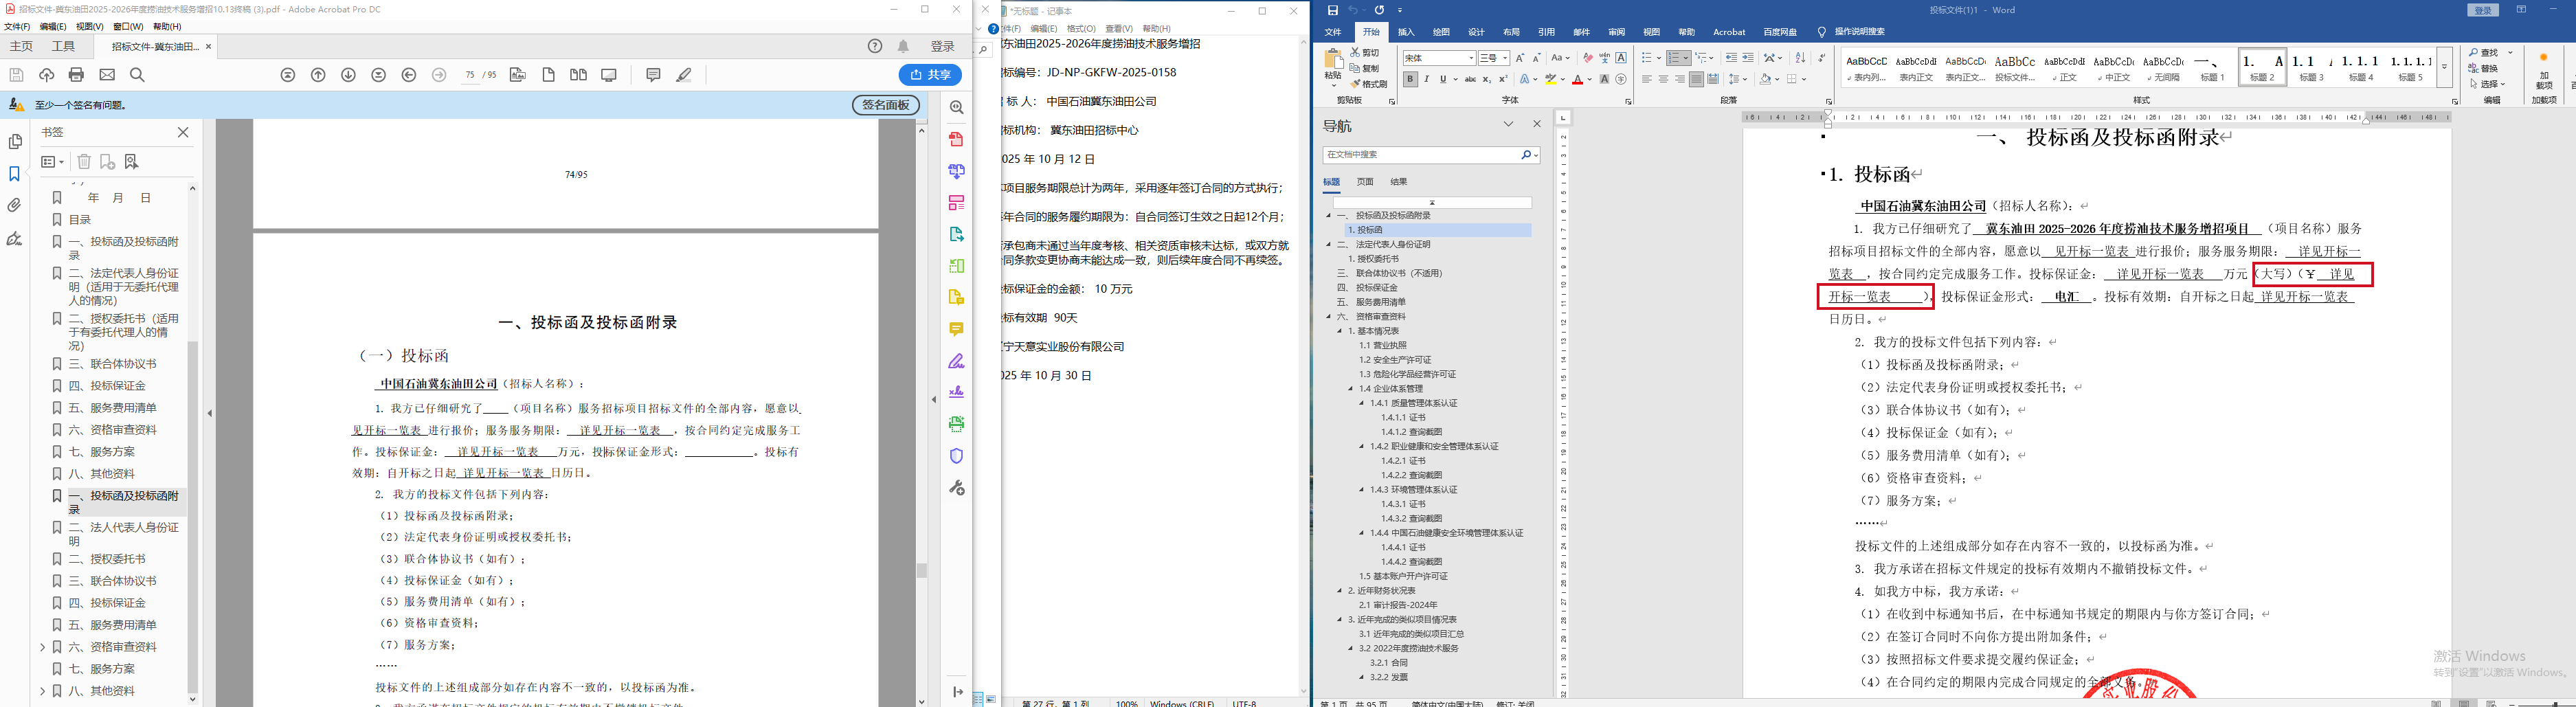2576x707 pixels.
Task: Click the yellow text highlight color button
Action: (1551, 79)
